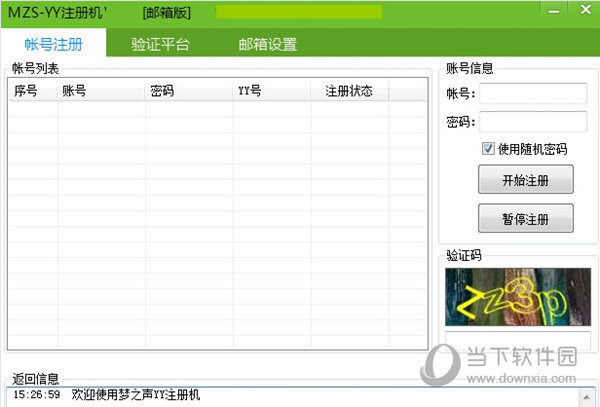
Task: Click the captcha entry field below the image
Action: click(x=518, y=339)
